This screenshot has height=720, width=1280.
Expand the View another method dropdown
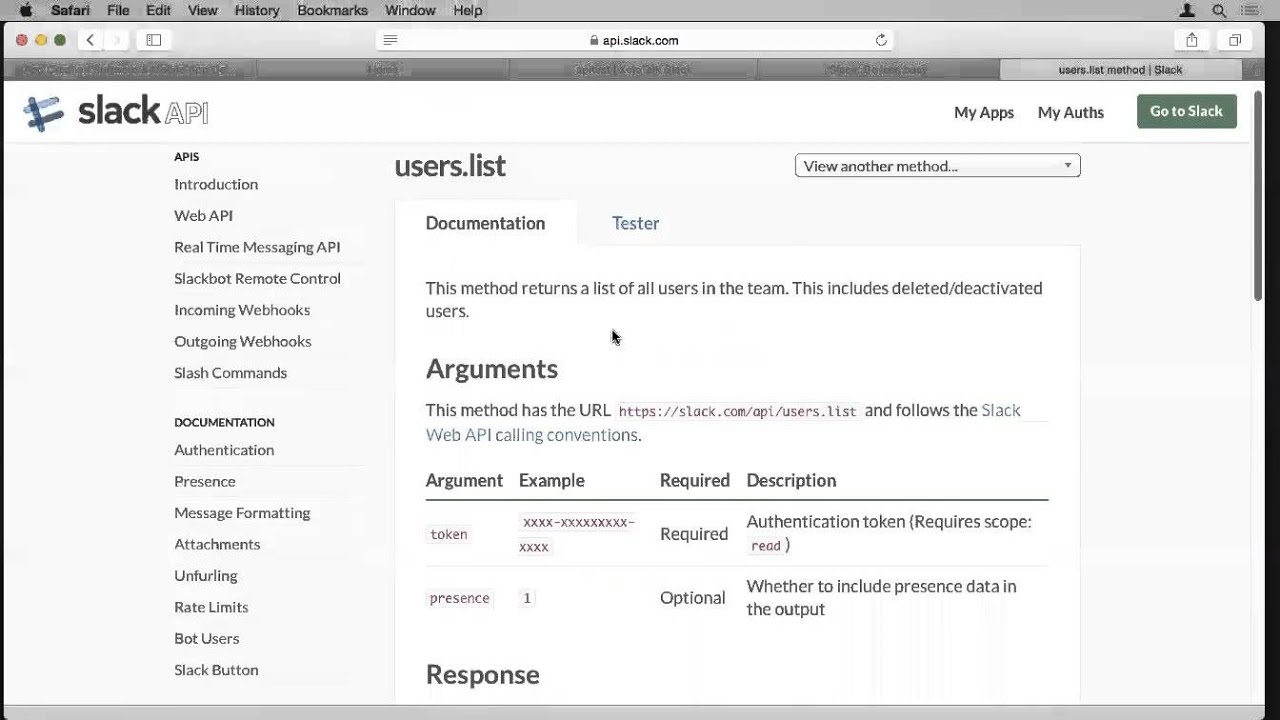click(x=937, y=166)
